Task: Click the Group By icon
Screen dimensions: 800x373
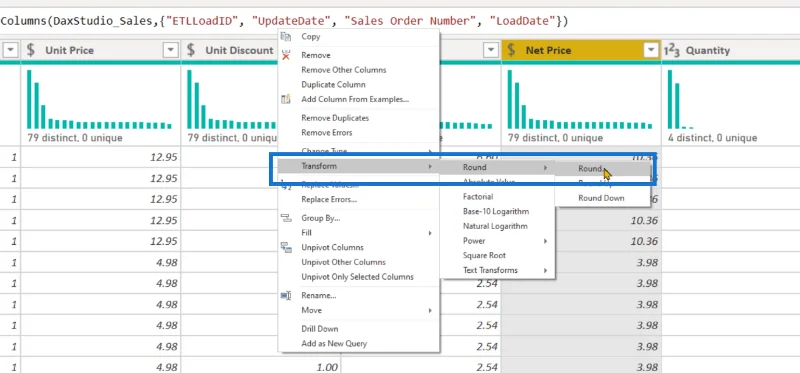Action: coord(286,218)
